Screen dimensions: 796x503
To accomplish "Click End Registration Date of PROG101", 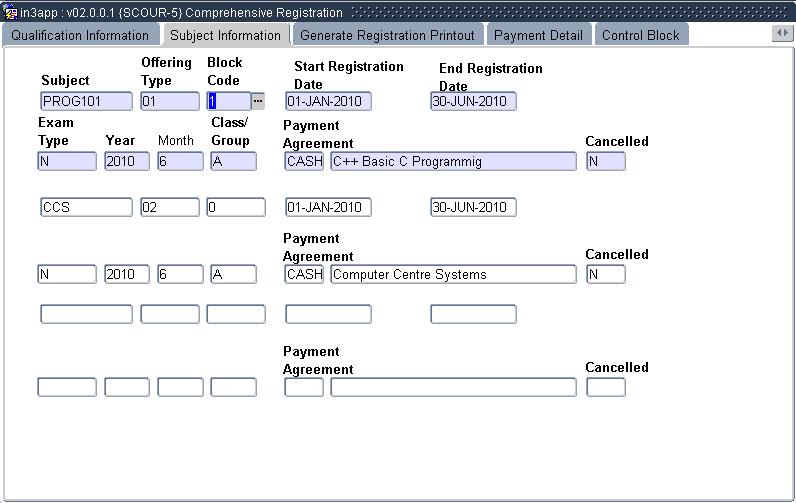I will pos(473,101).
